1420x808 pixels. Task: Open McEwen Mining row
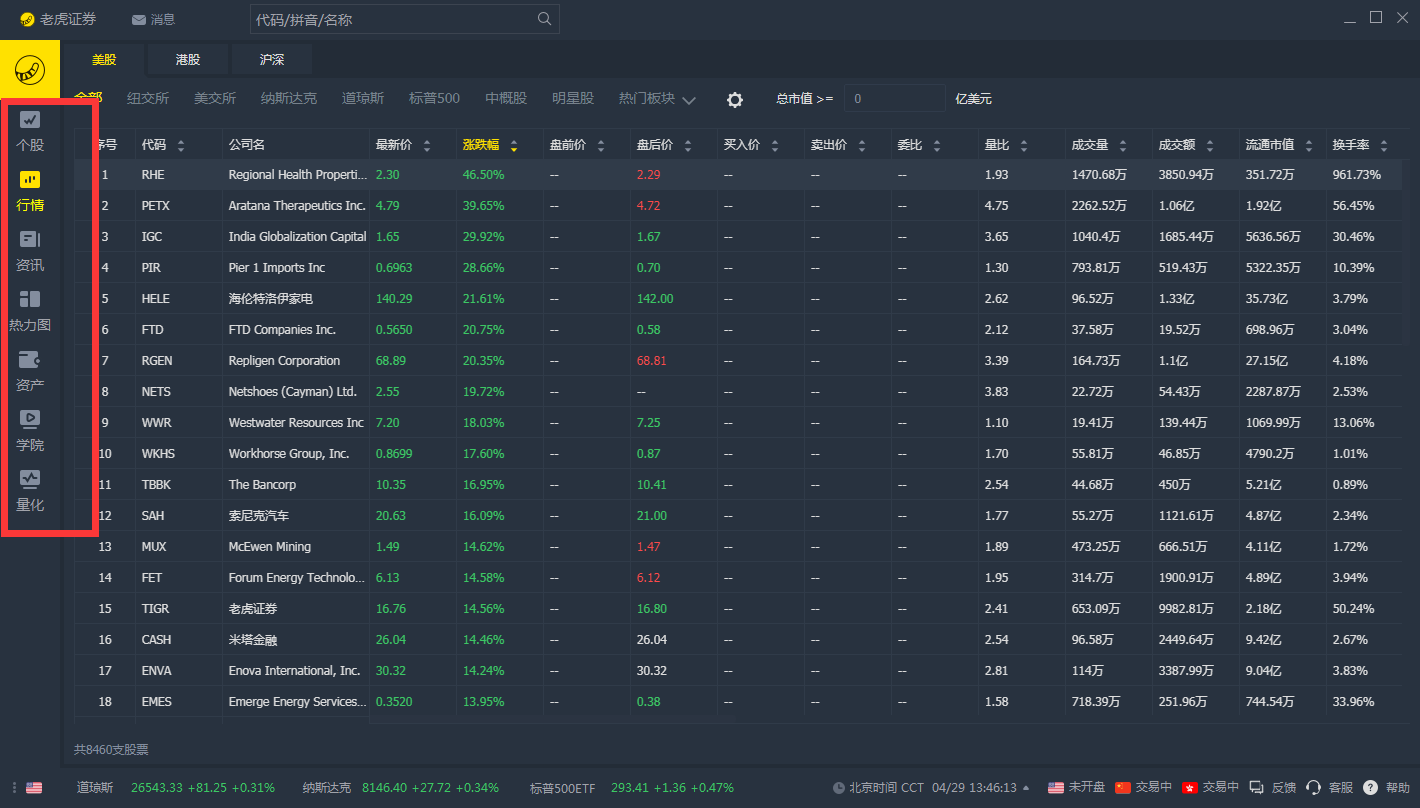click(738, 546)
